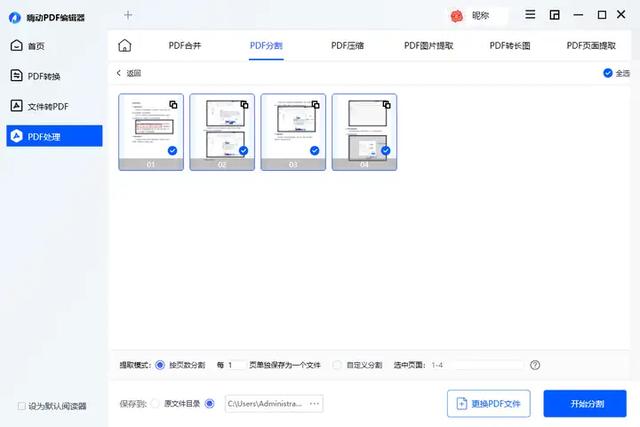Switch to the PDF页面提取 tab
The height and width of the screenshot is (427, 640).
(591, 45)
